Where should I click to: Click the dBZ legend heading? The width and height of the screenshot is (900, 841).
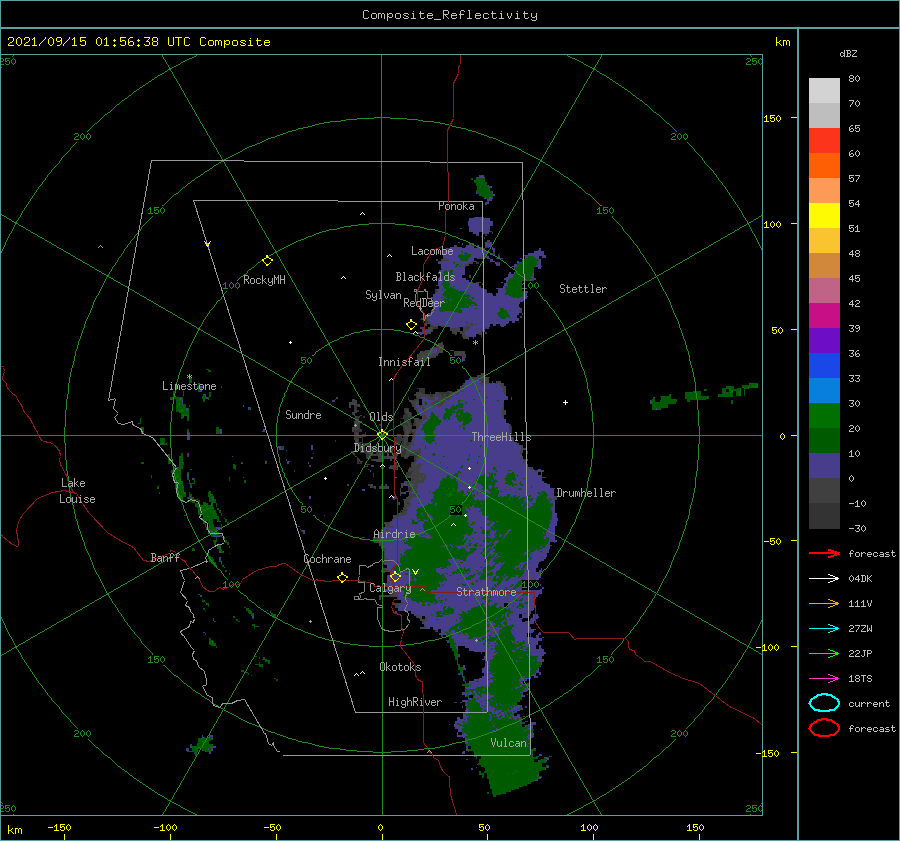pos(848,53)
